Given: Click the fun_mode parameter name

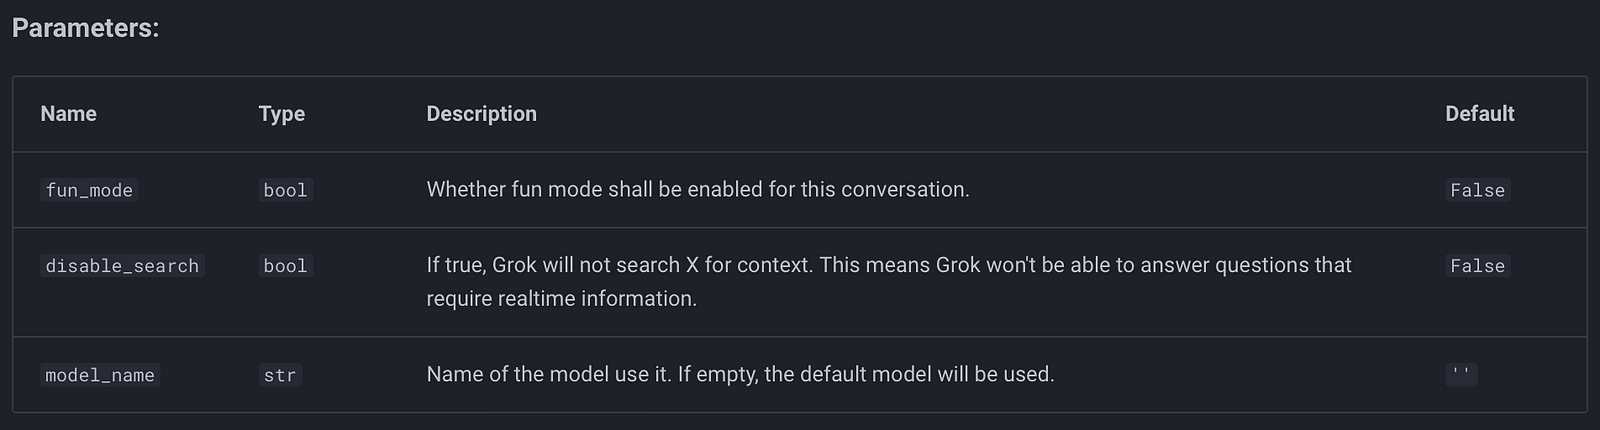Looking at the screenshot, I should click(x=89, y=190).
